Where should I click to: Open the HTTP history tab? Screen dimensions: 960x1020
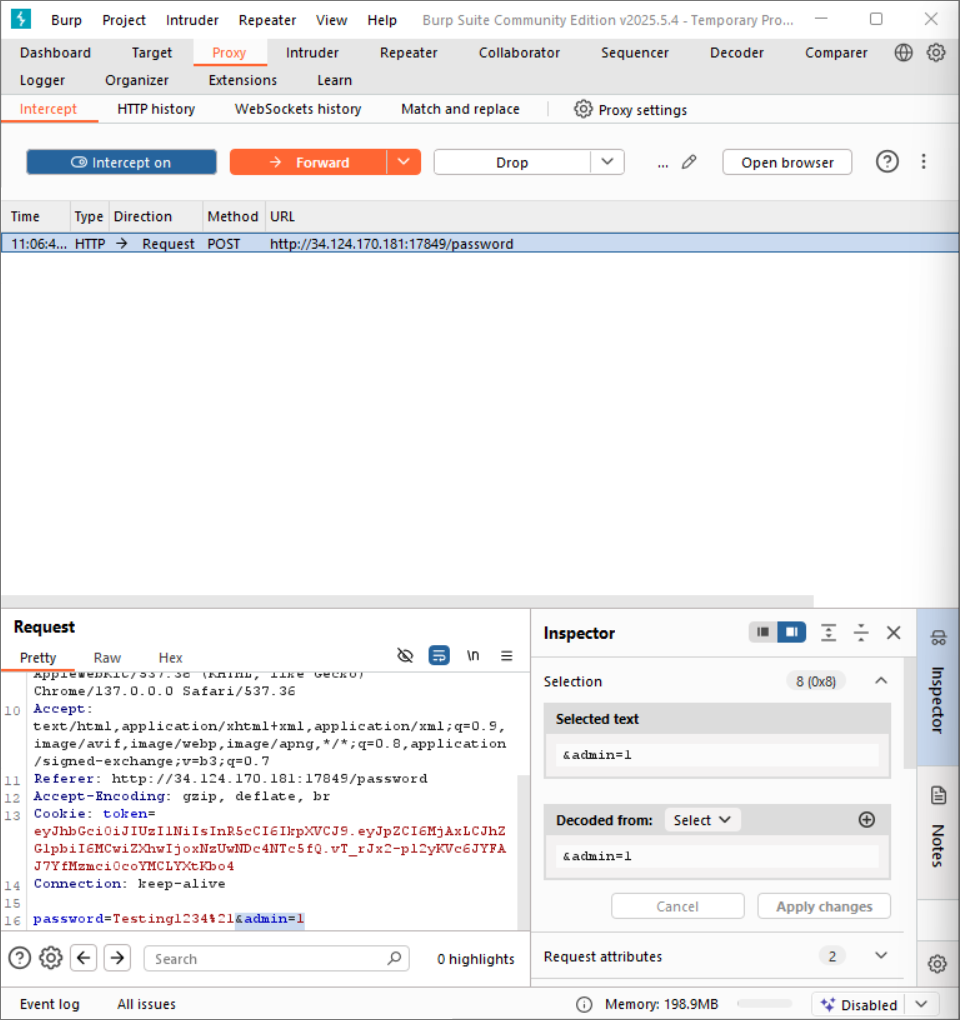coord(156,109)
